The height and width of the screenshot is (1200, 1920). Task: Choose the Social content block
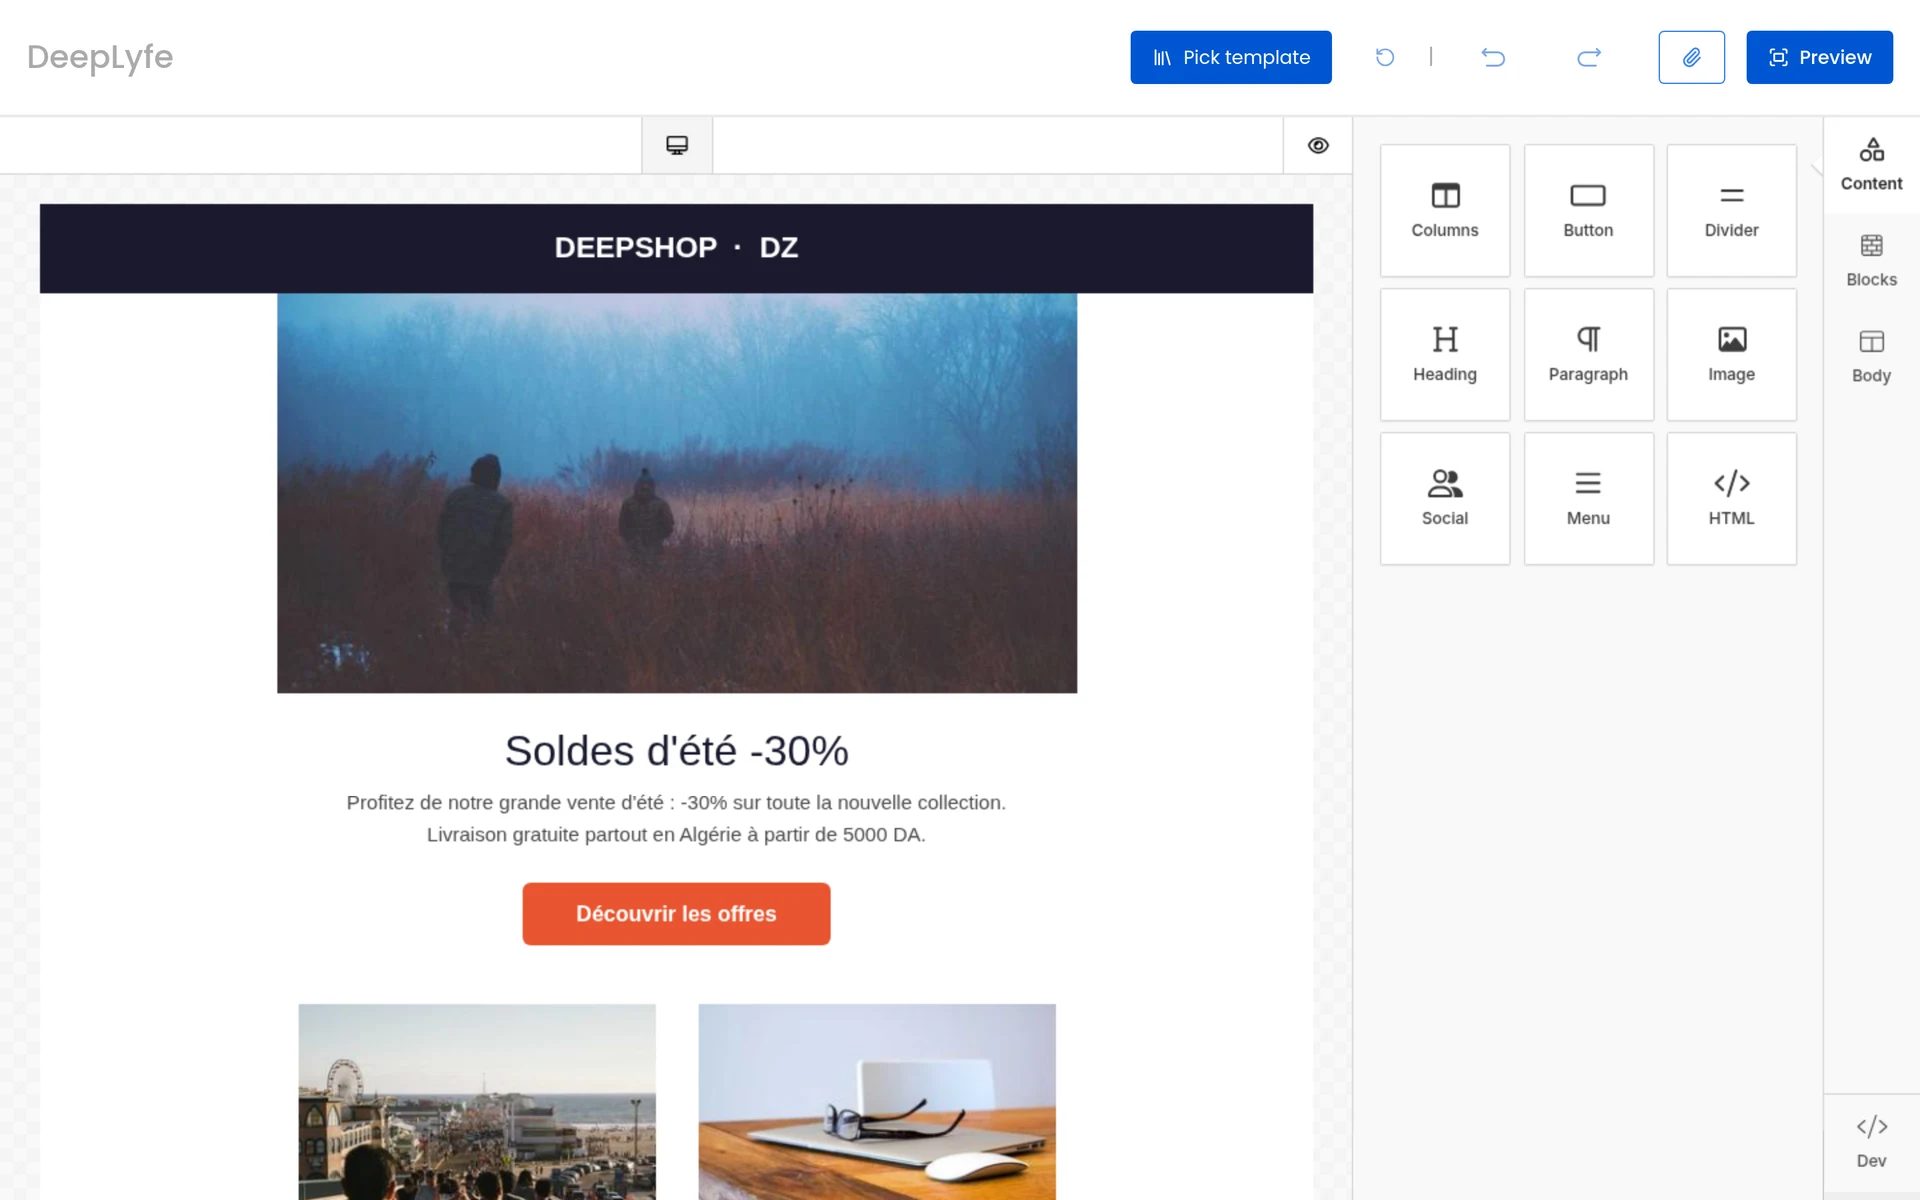click(x=1444, y=498)
